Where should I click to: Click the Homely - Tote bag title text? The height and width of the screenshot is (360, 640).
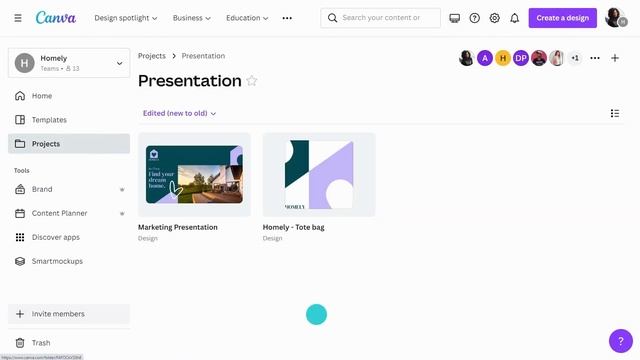click(293, 227)
